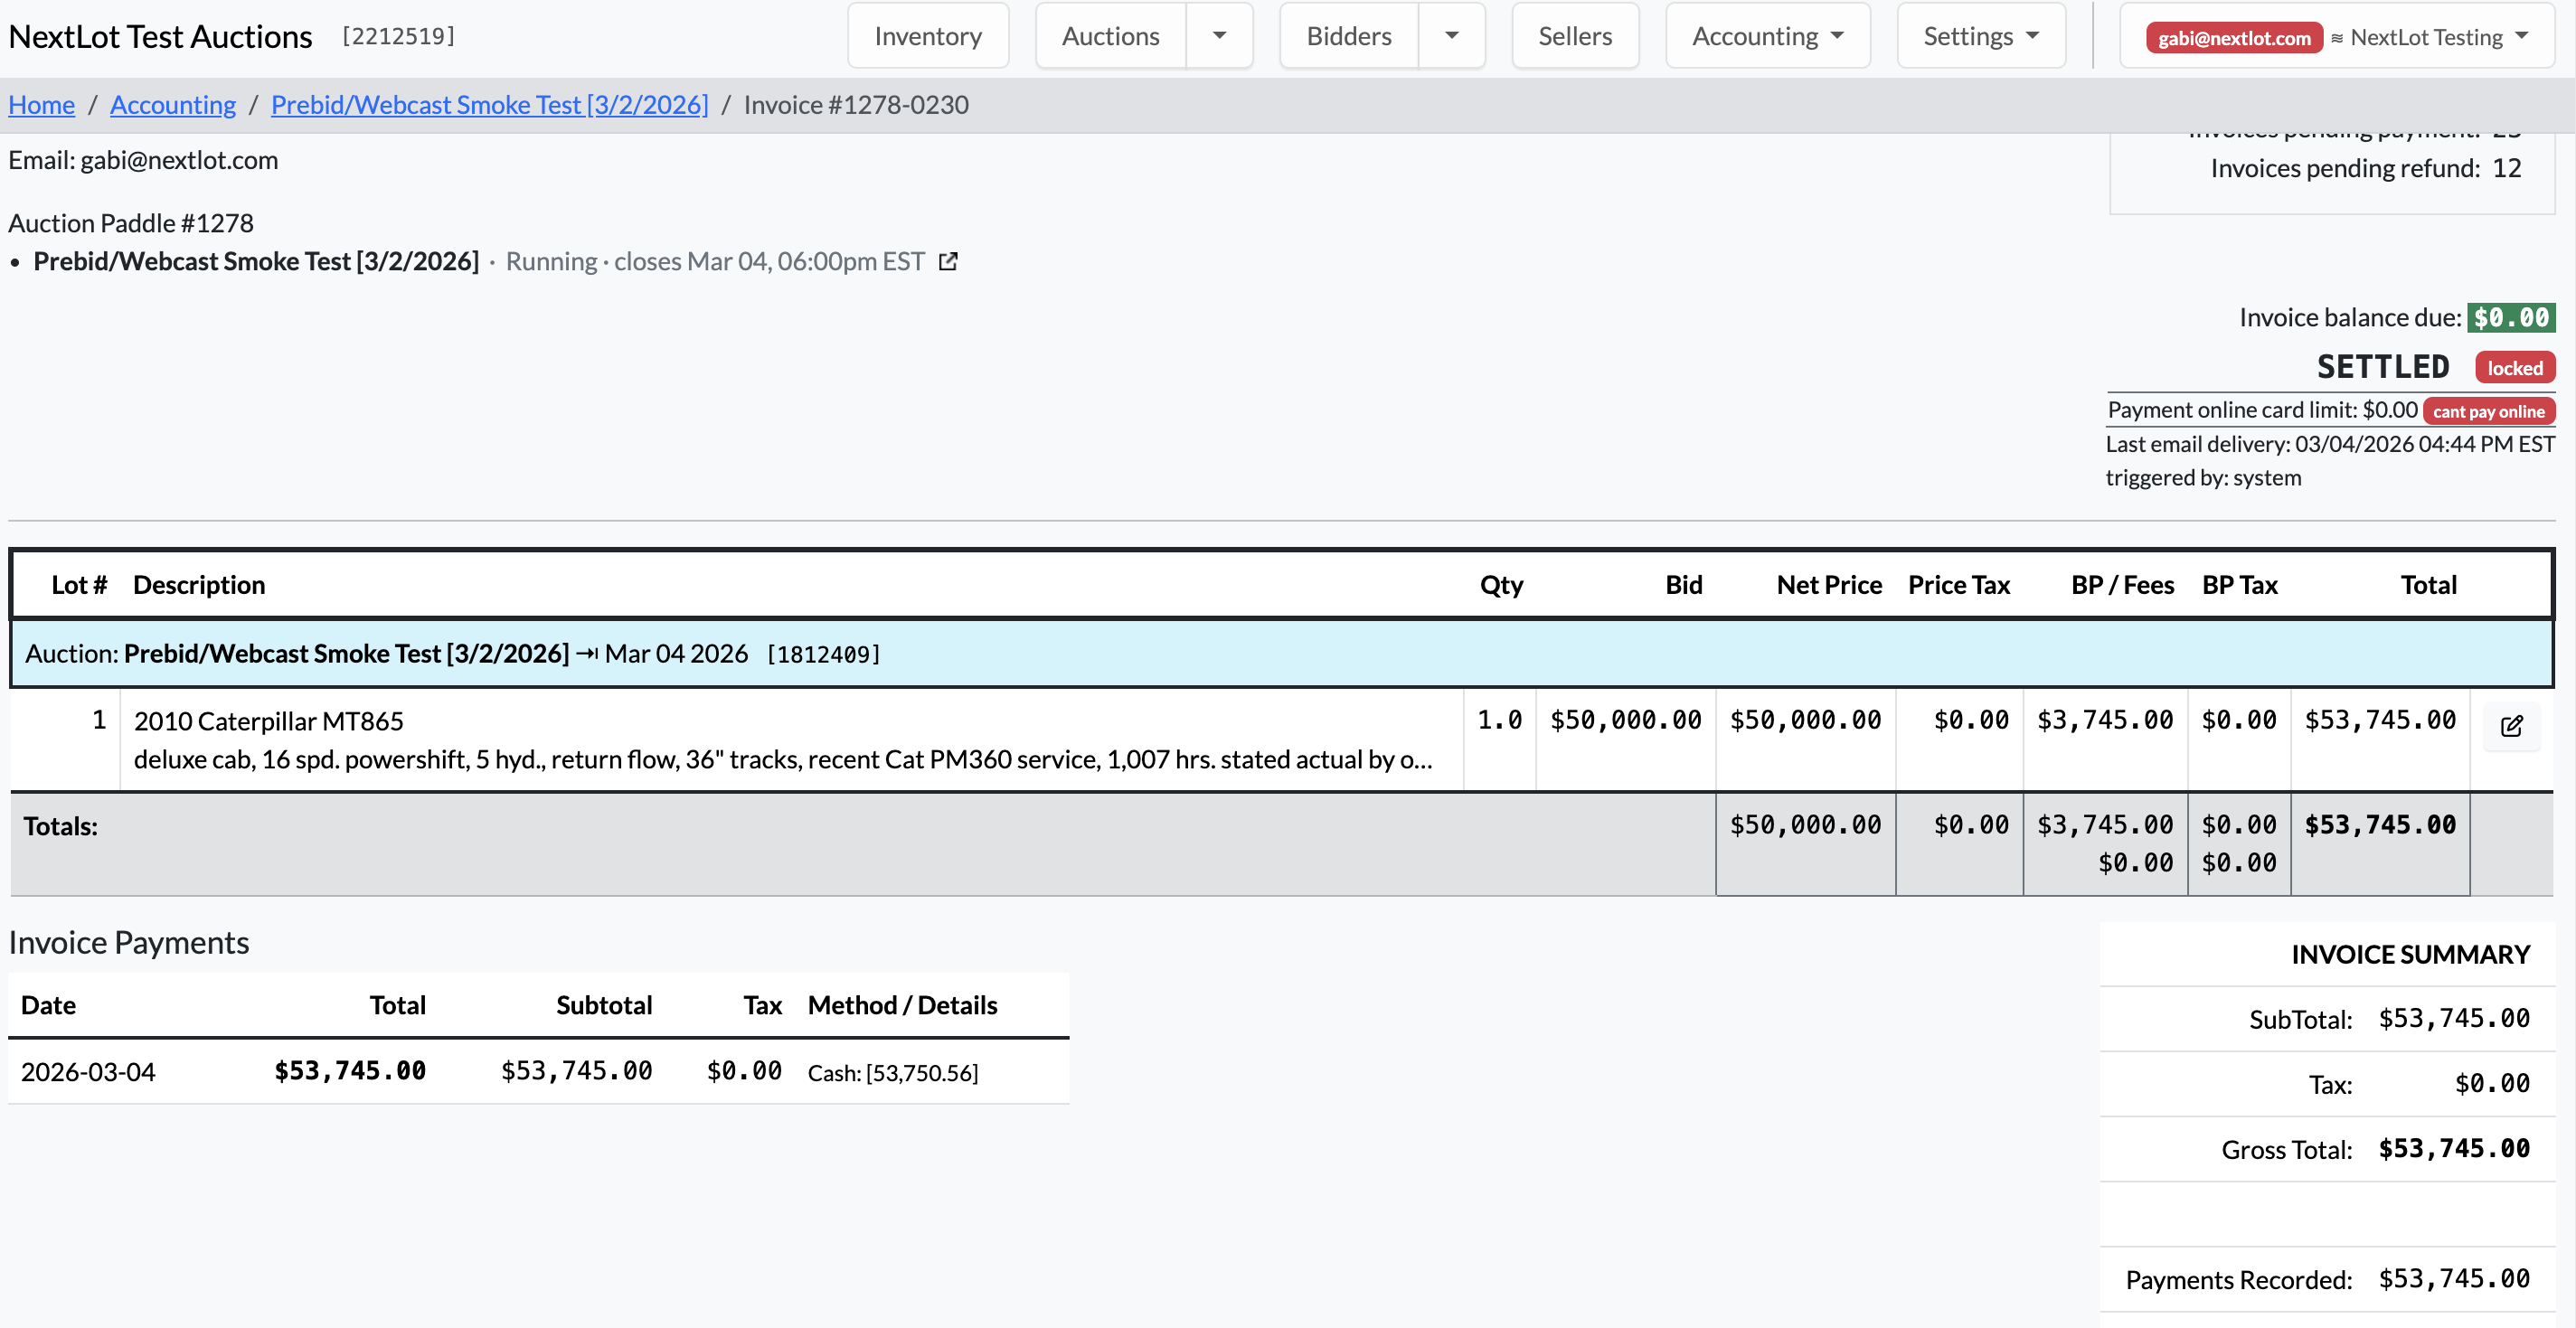Click the Totals row net price $50,000.00
Image resolution: width=2576 pixels, height=1328 pixels.
click(1805, 825)
